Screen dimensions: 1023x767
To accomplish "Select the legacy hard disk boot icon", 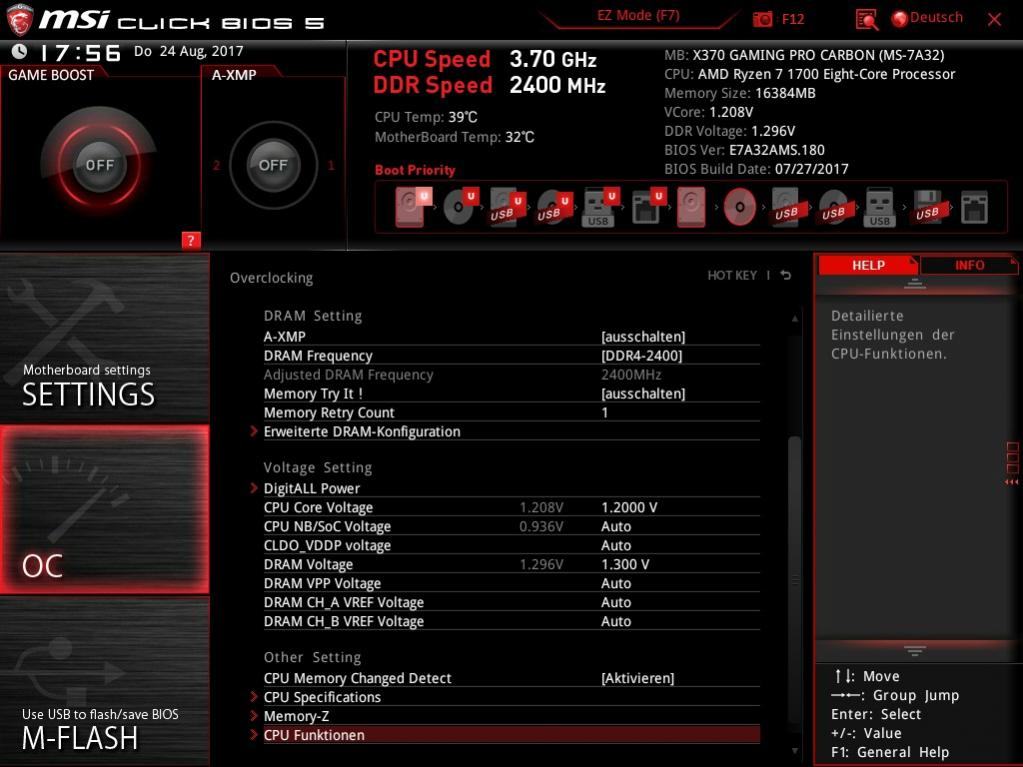I will (691, 207).
